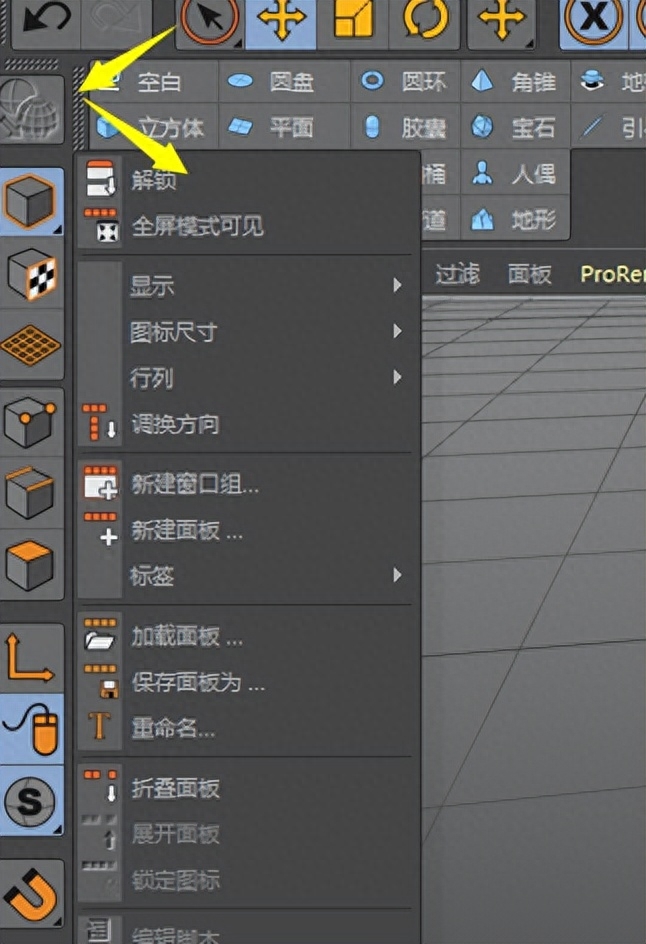Add a 胶囊 capsule primitive
The height and width of the screenshot is (944, 646).
tap(406, 127)
